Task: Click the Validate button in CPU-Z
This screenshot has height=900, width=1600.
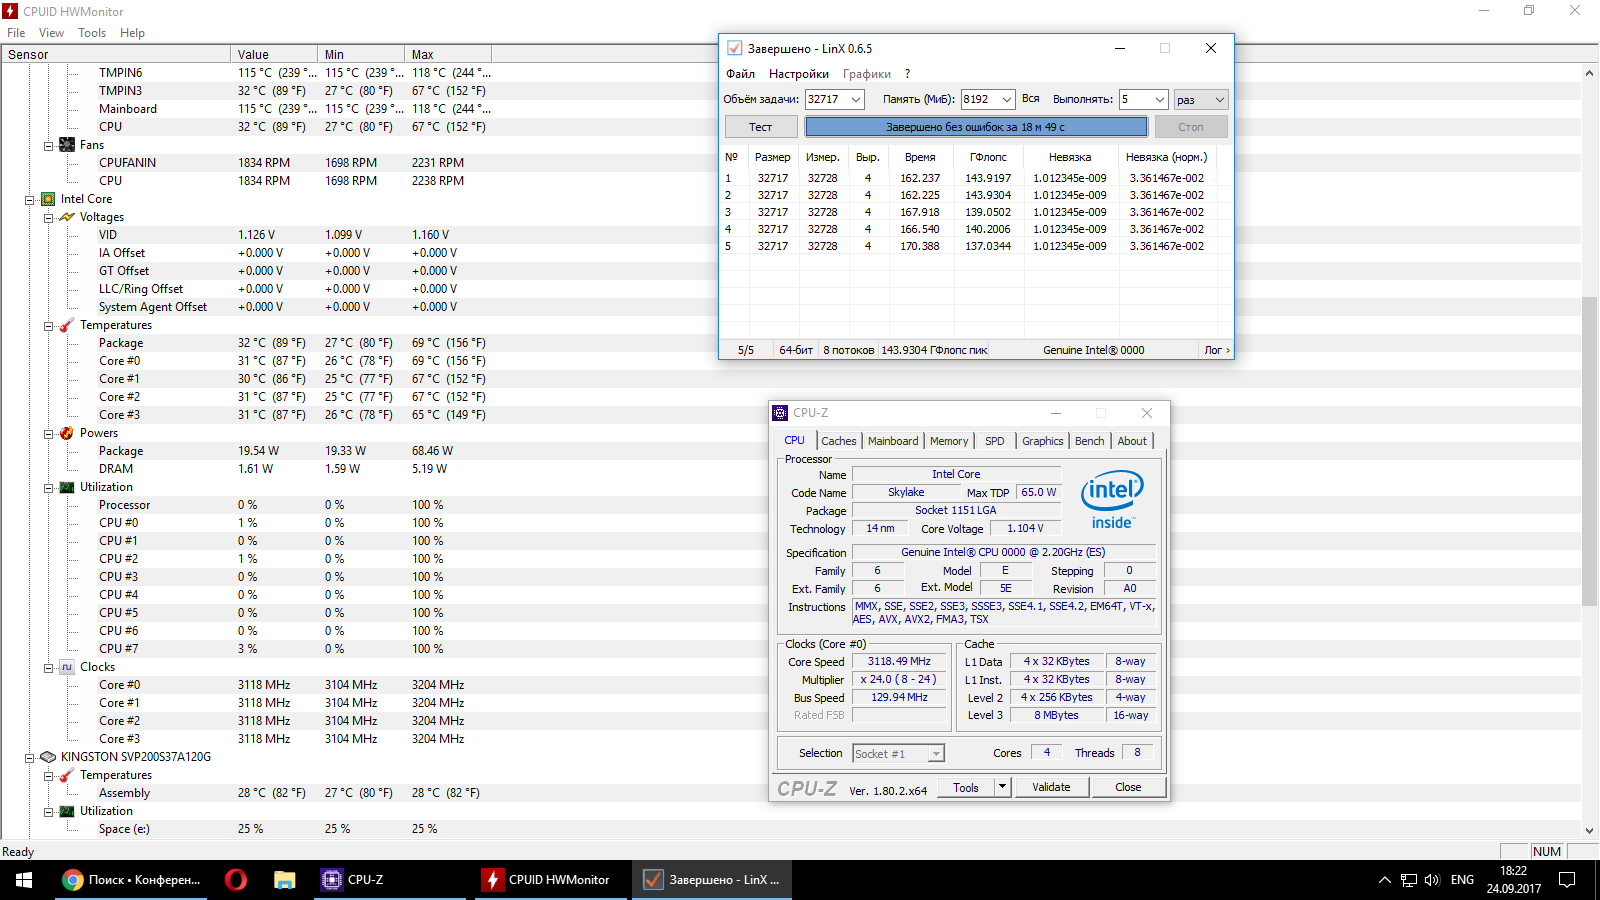Action: tap(1051, 787)
